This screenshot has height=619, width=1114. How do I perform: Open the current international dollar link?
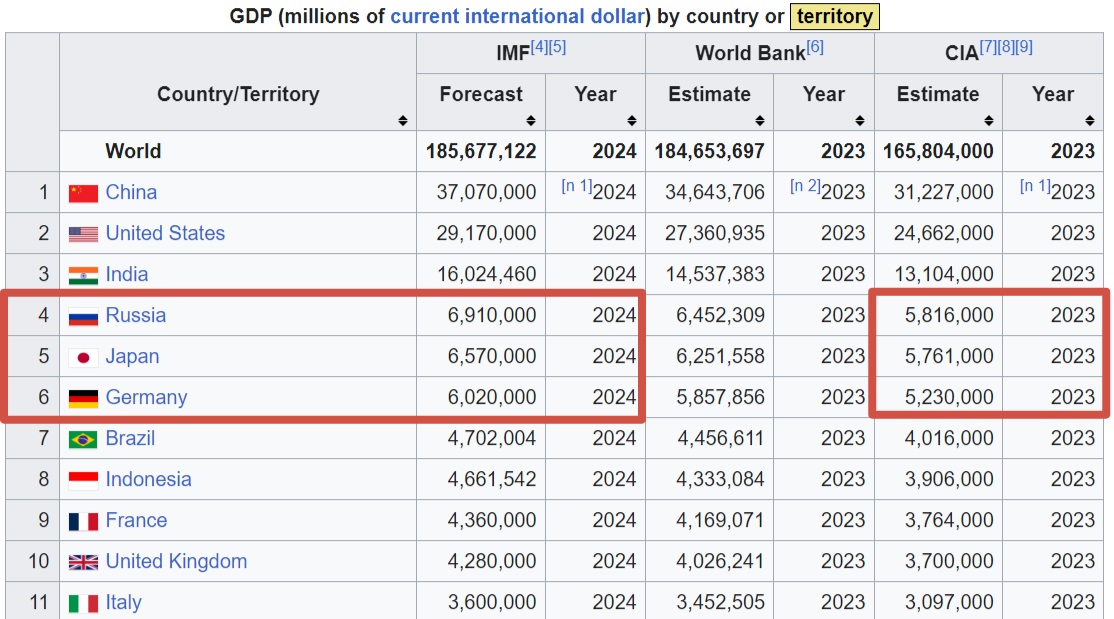click(518, 16)
